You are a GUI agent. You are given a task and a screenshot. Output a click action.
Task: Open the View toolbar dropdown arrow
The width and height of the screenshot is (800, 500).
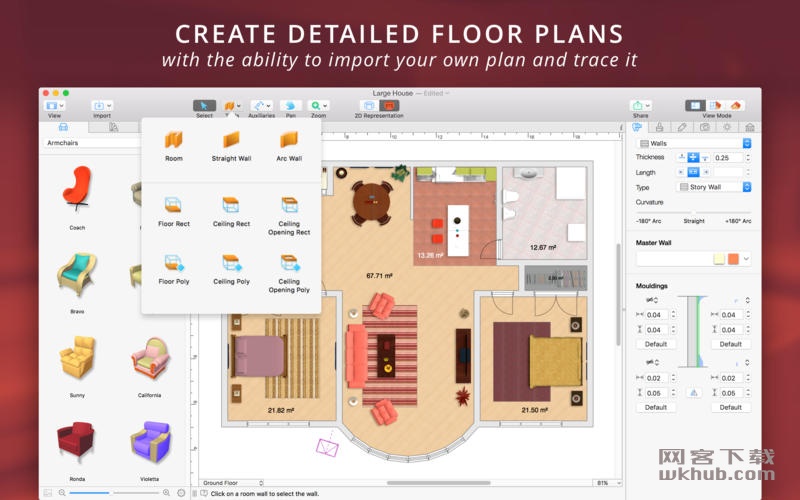62,106
